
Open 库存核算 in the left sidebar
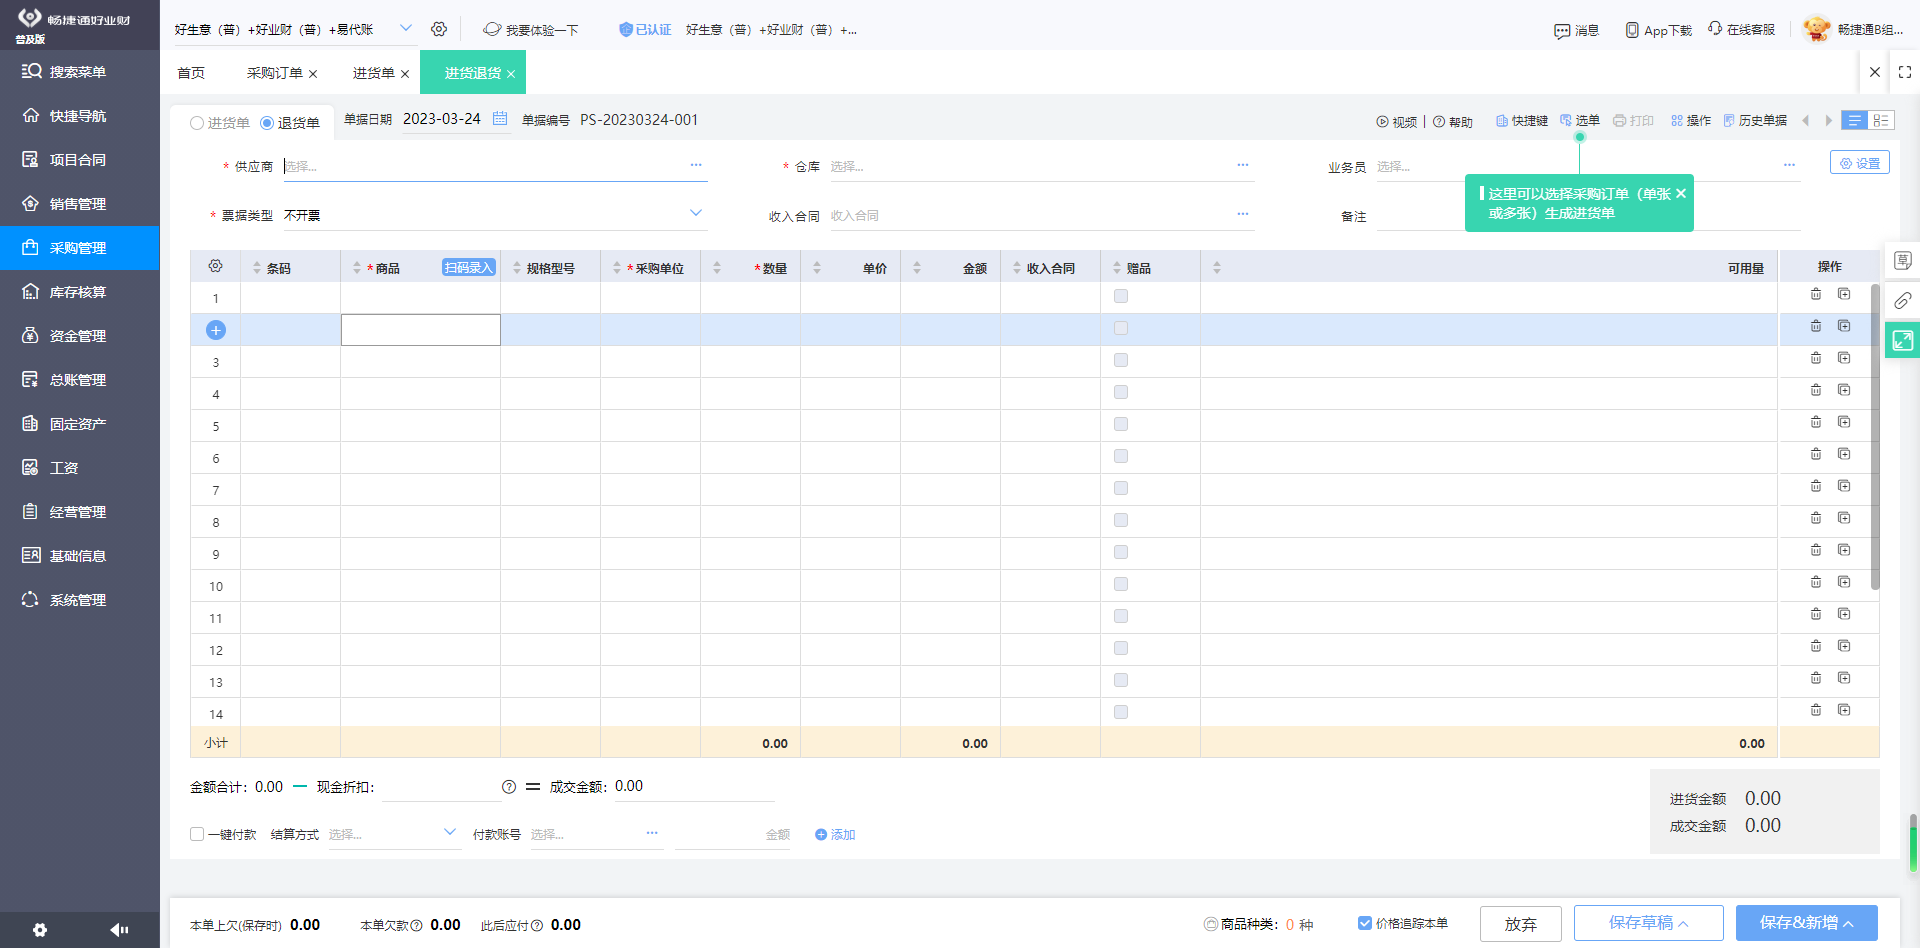80,291
